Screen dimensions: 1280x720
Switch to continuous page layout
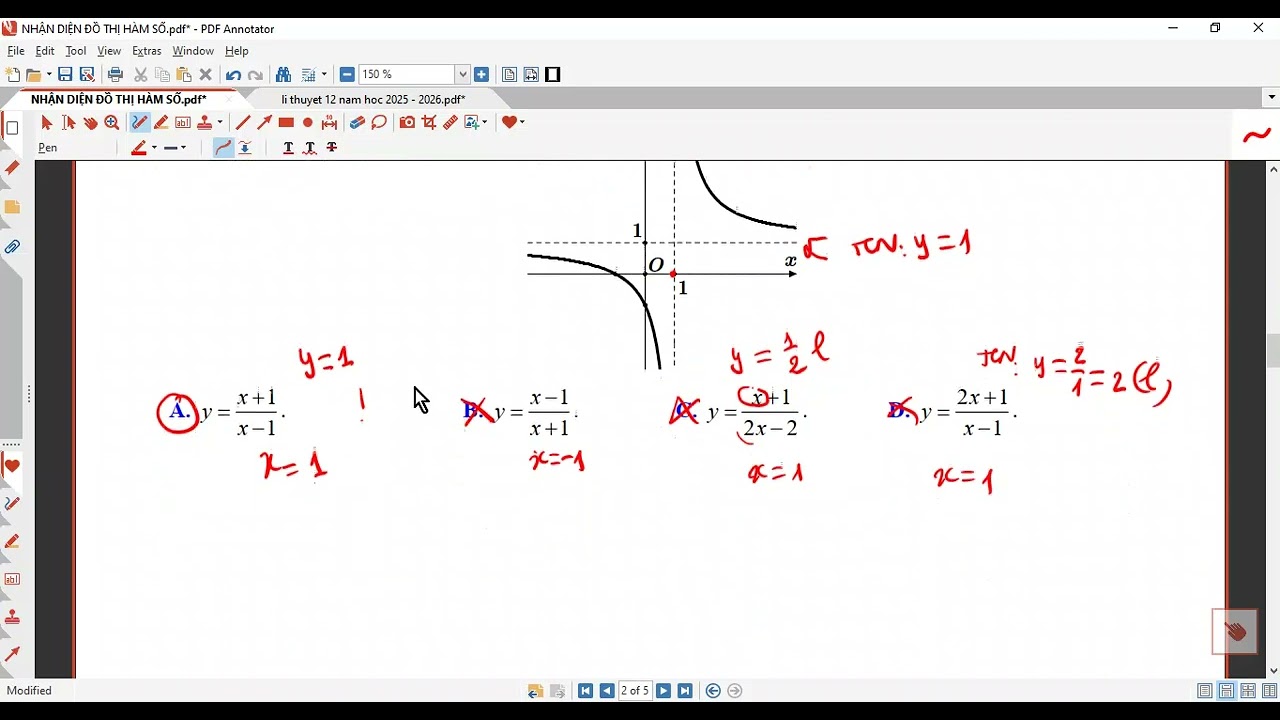click(x=1227, y=691)
